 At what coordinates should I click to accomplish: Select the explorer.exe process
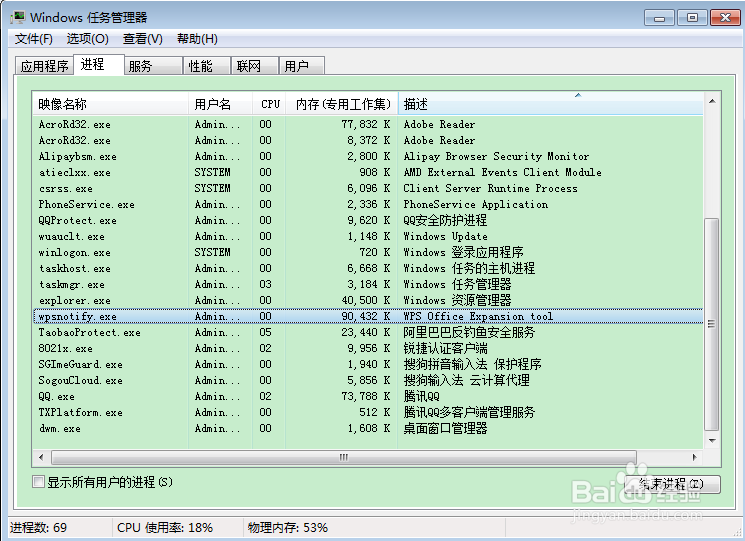pyautogui.click(x=368, y=300)
